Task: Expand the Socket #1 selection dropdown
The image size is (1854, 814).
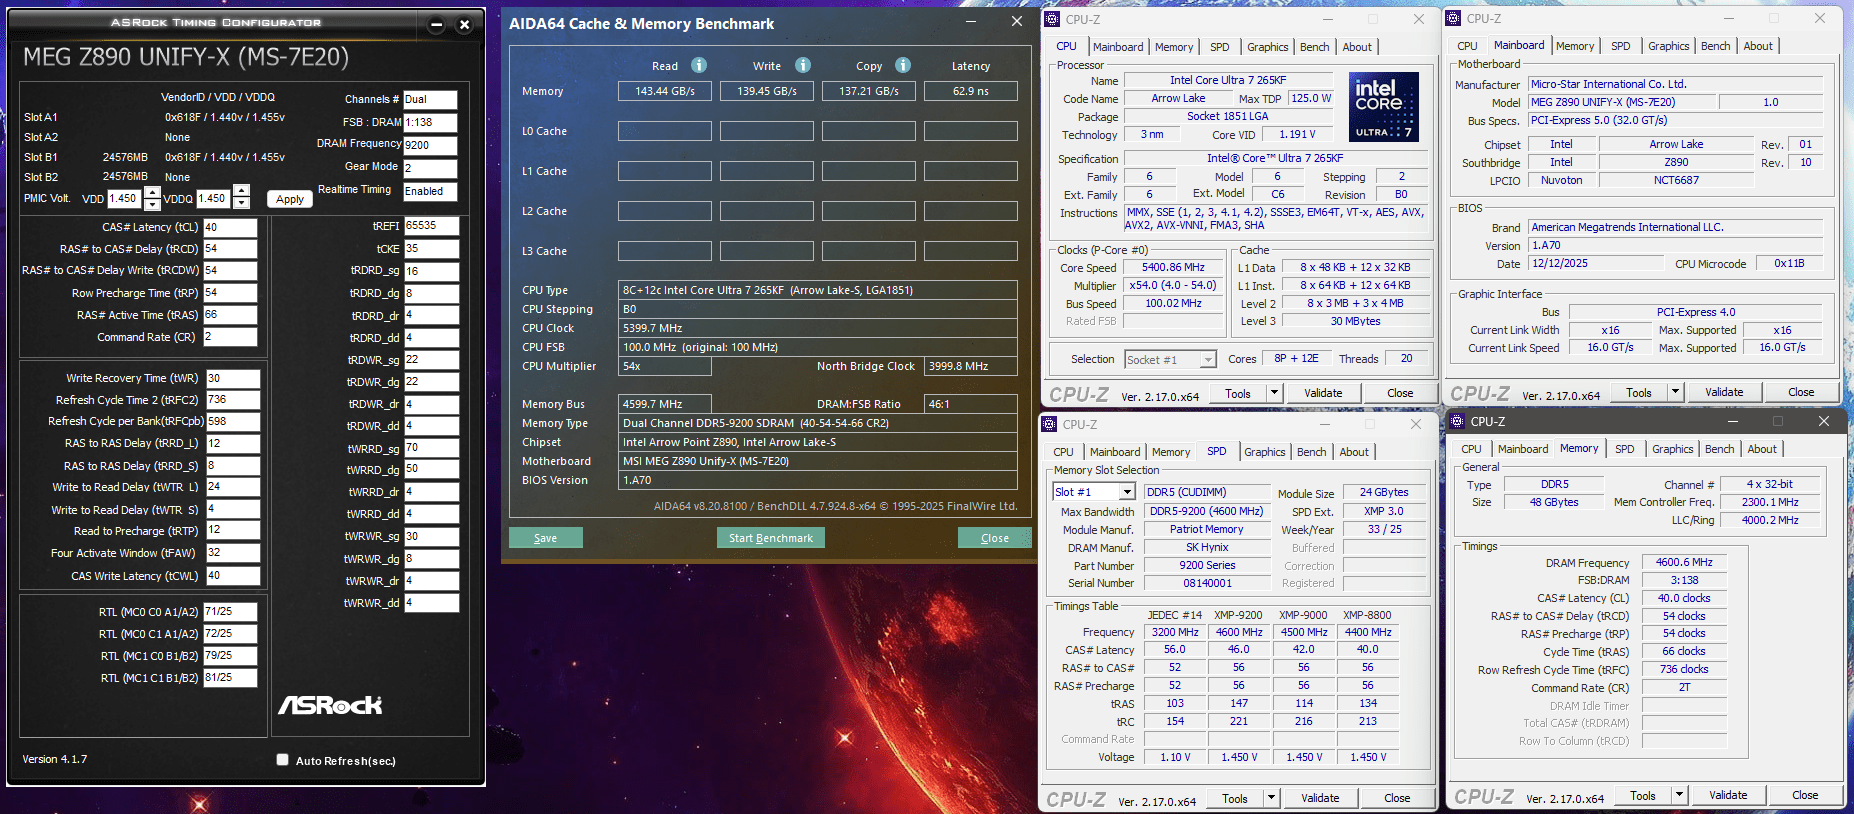Action: point(1208,360)
